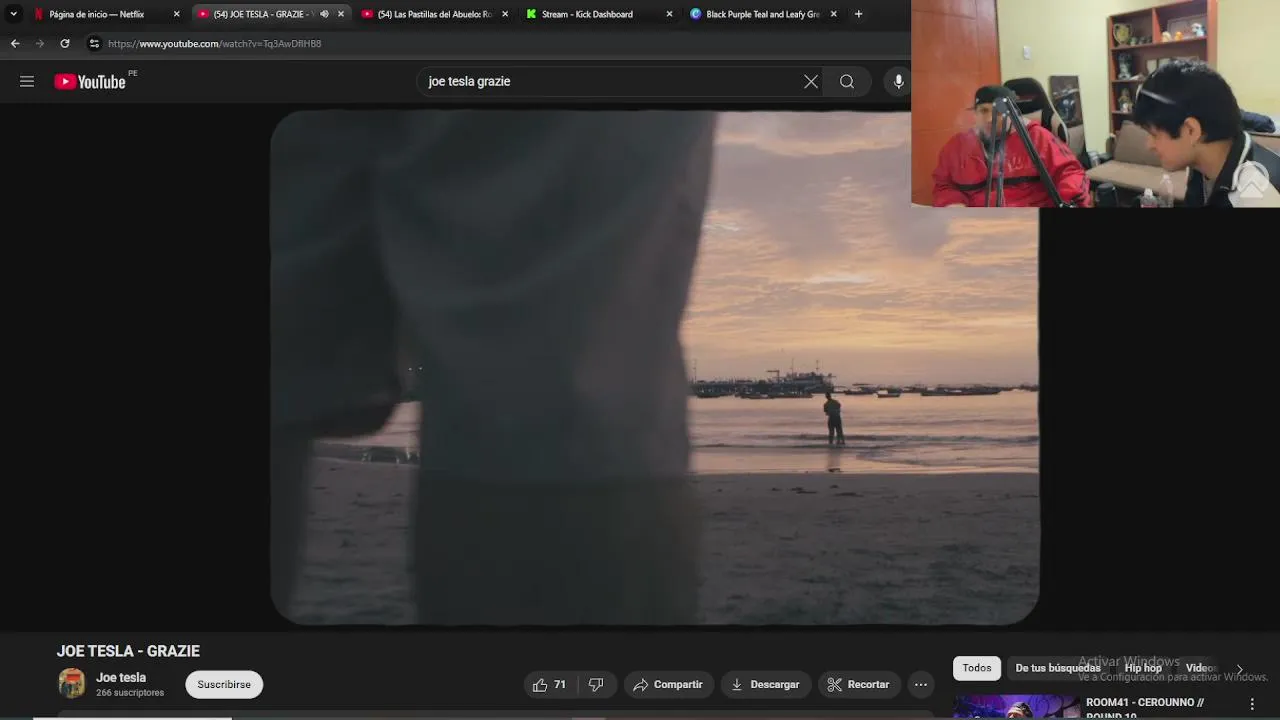Start voice search with microphone icon
1280x720 pixels.
(x=898, y=82)
